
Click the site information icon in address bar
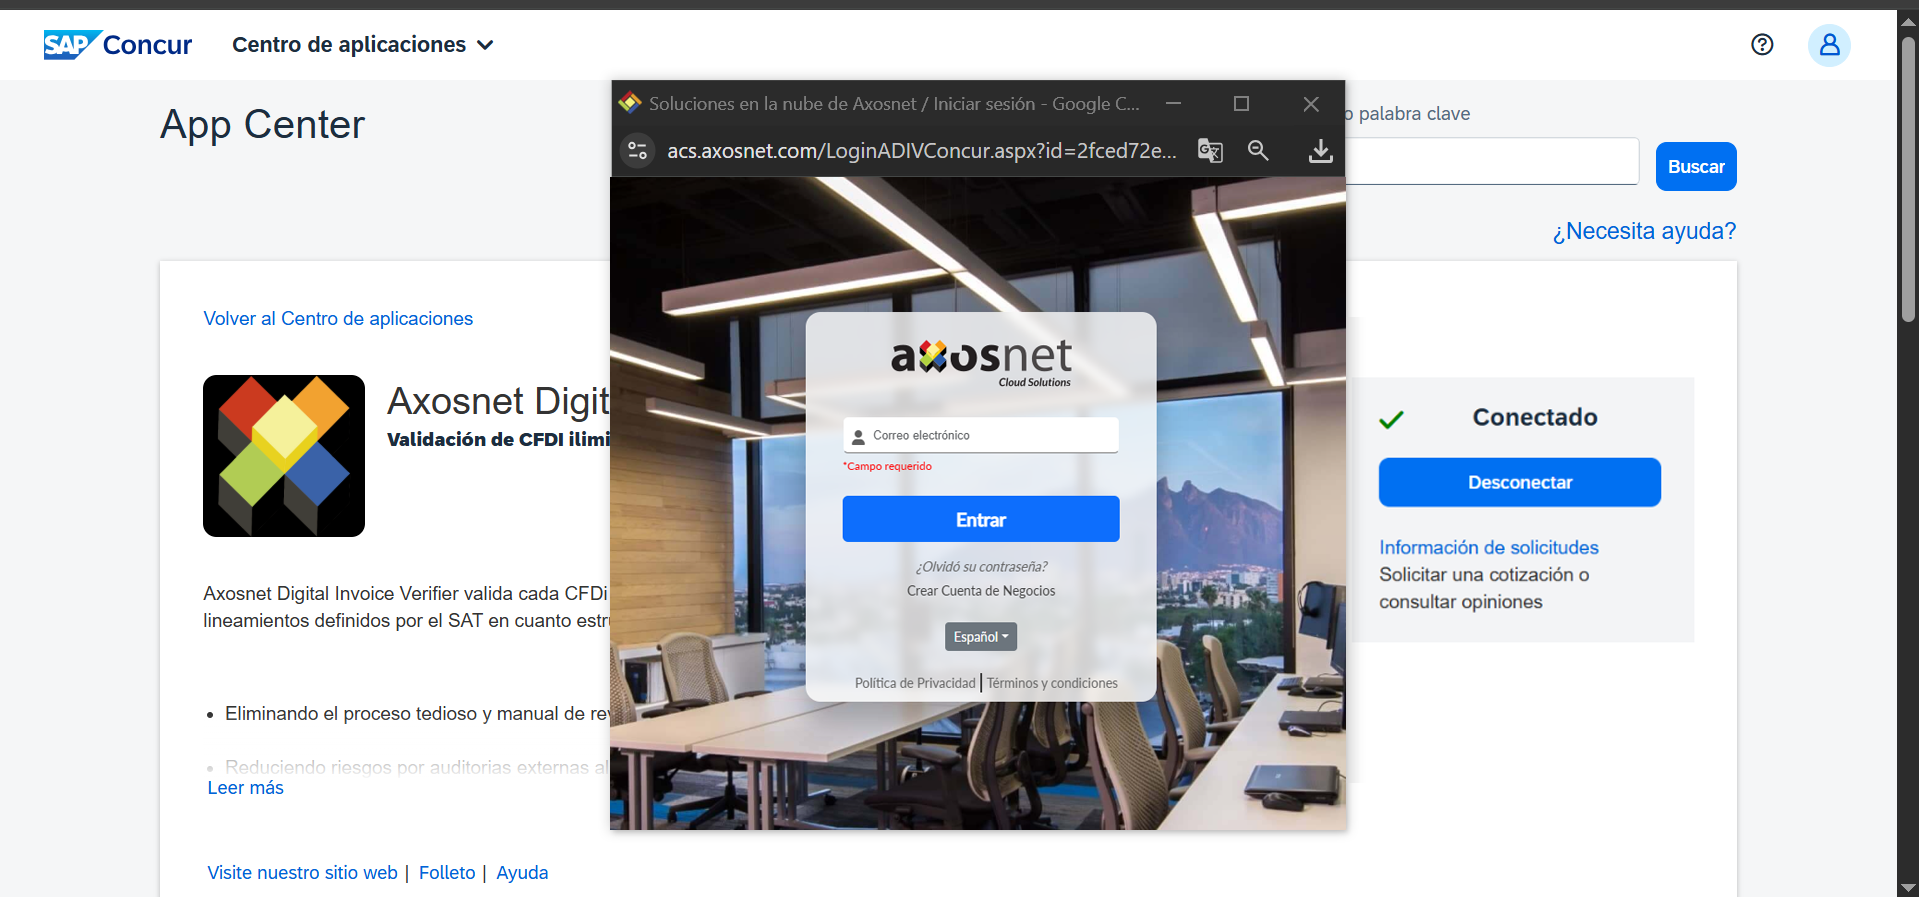click(x=637, y=151)
